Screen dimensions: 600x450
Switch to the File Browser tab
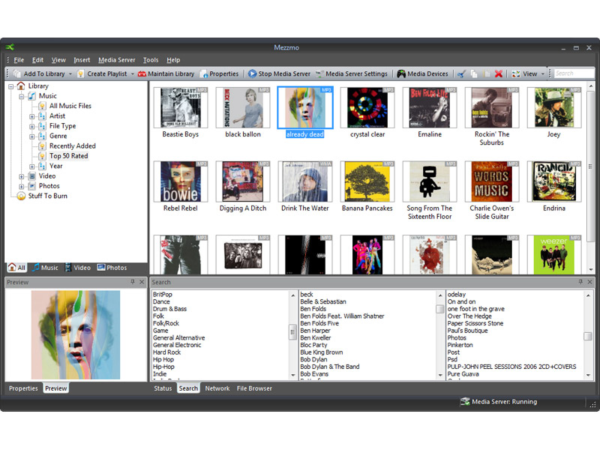[x=254, y=388]
